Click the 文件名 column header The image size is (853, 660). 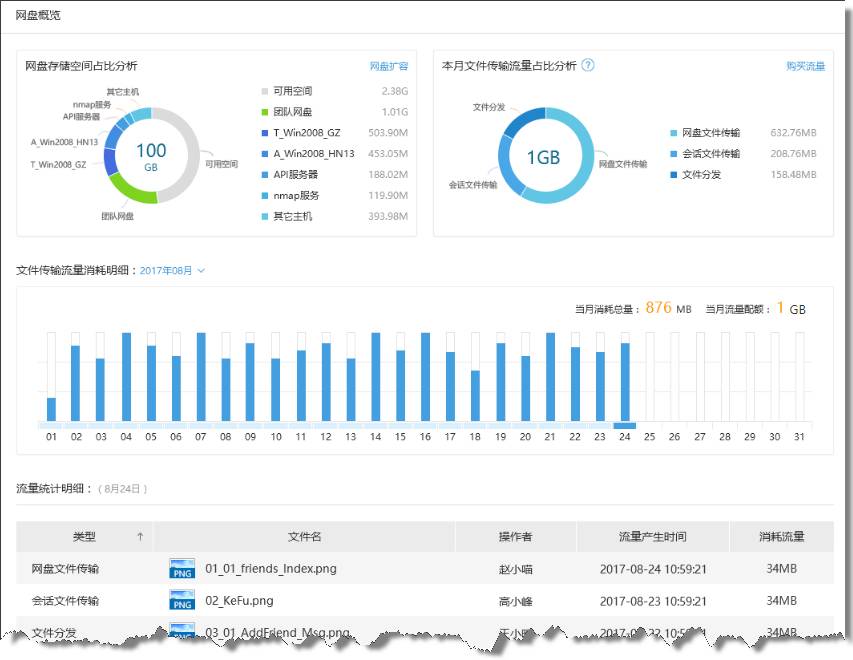304,537
